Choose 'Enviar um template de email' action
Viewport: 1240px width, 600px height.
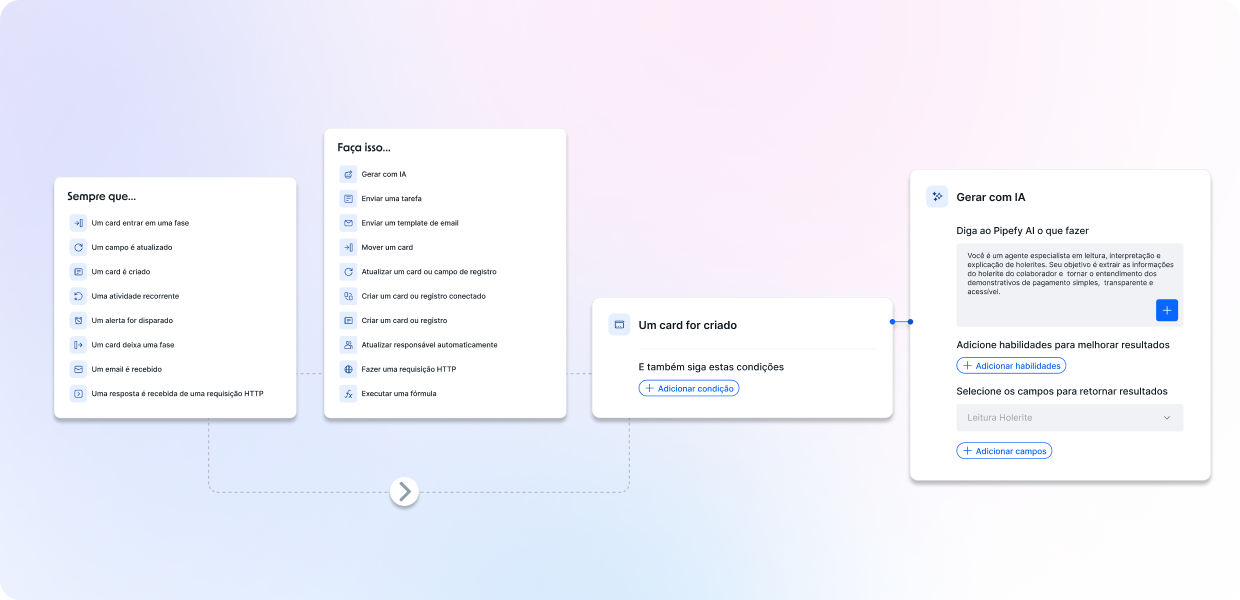coord(409,223)
